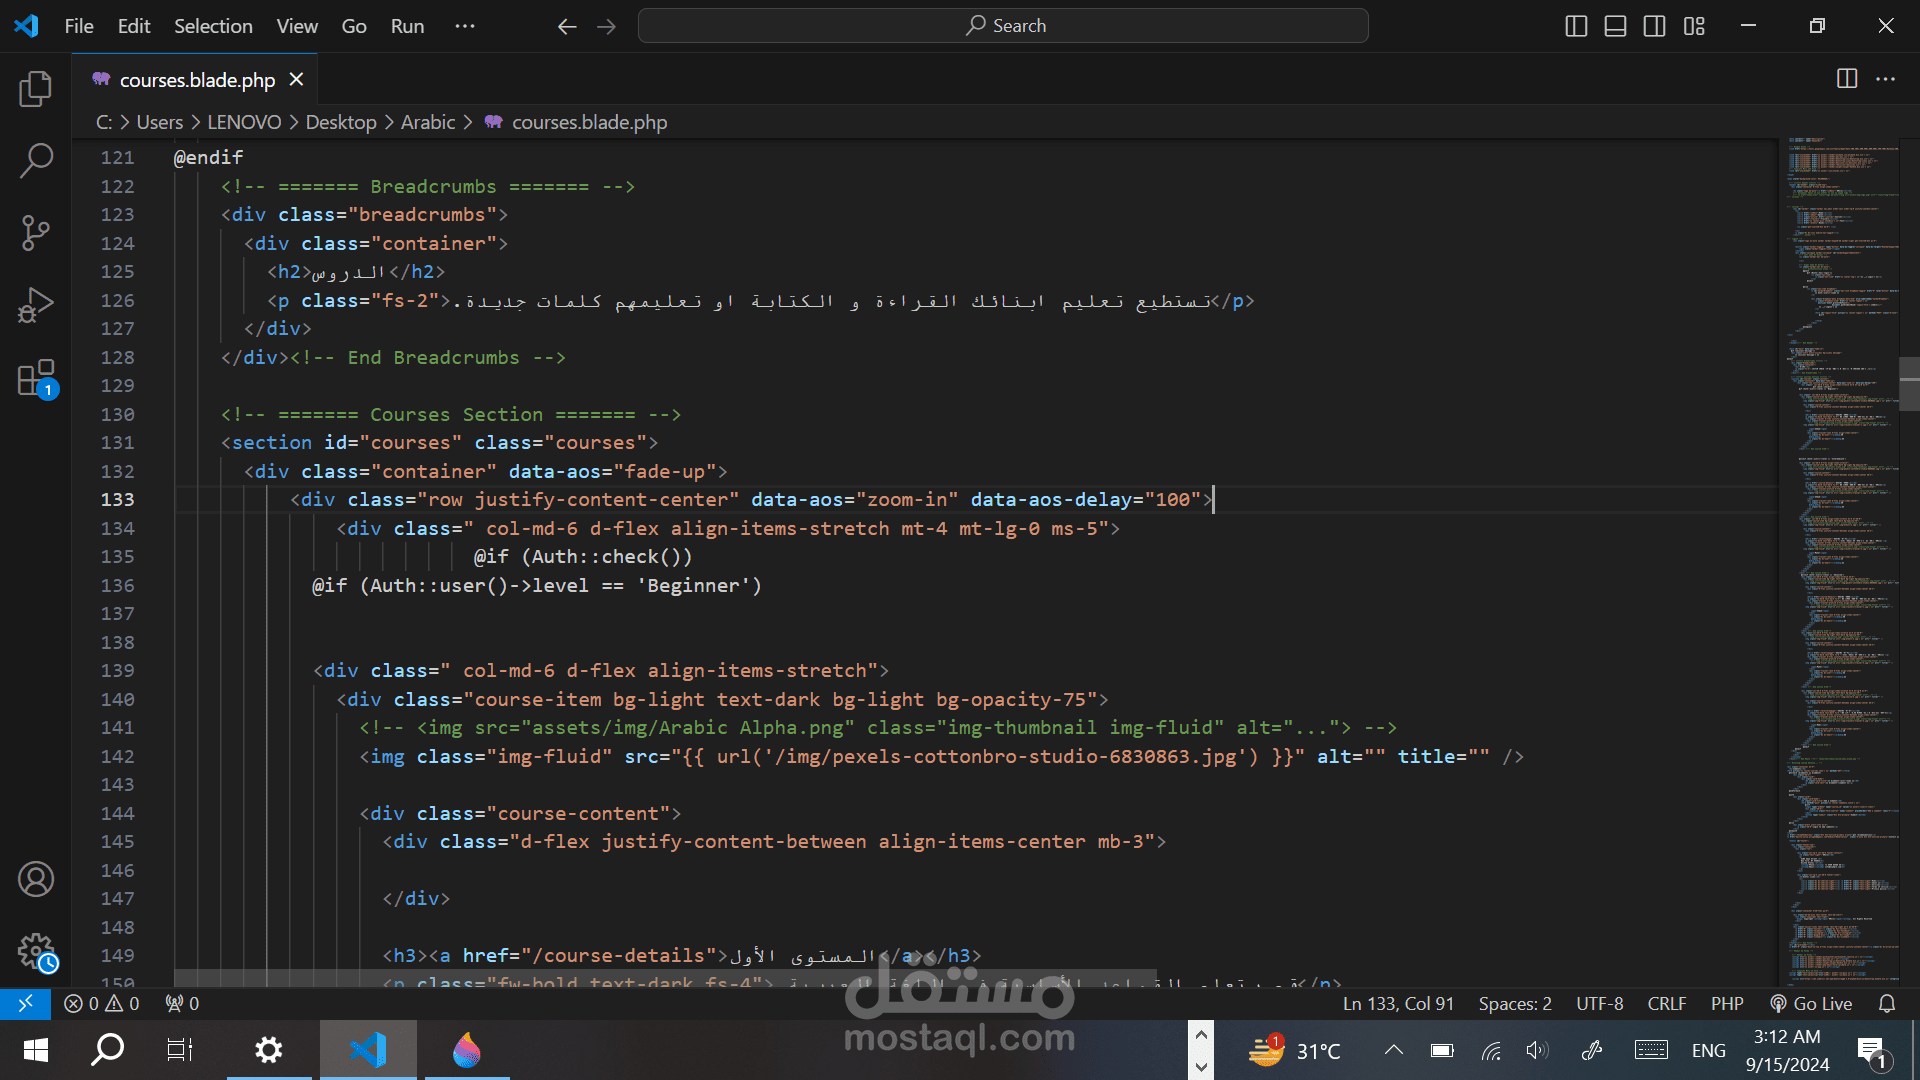
Task: Change the PHP language mode selector
Action: 1726,1003
